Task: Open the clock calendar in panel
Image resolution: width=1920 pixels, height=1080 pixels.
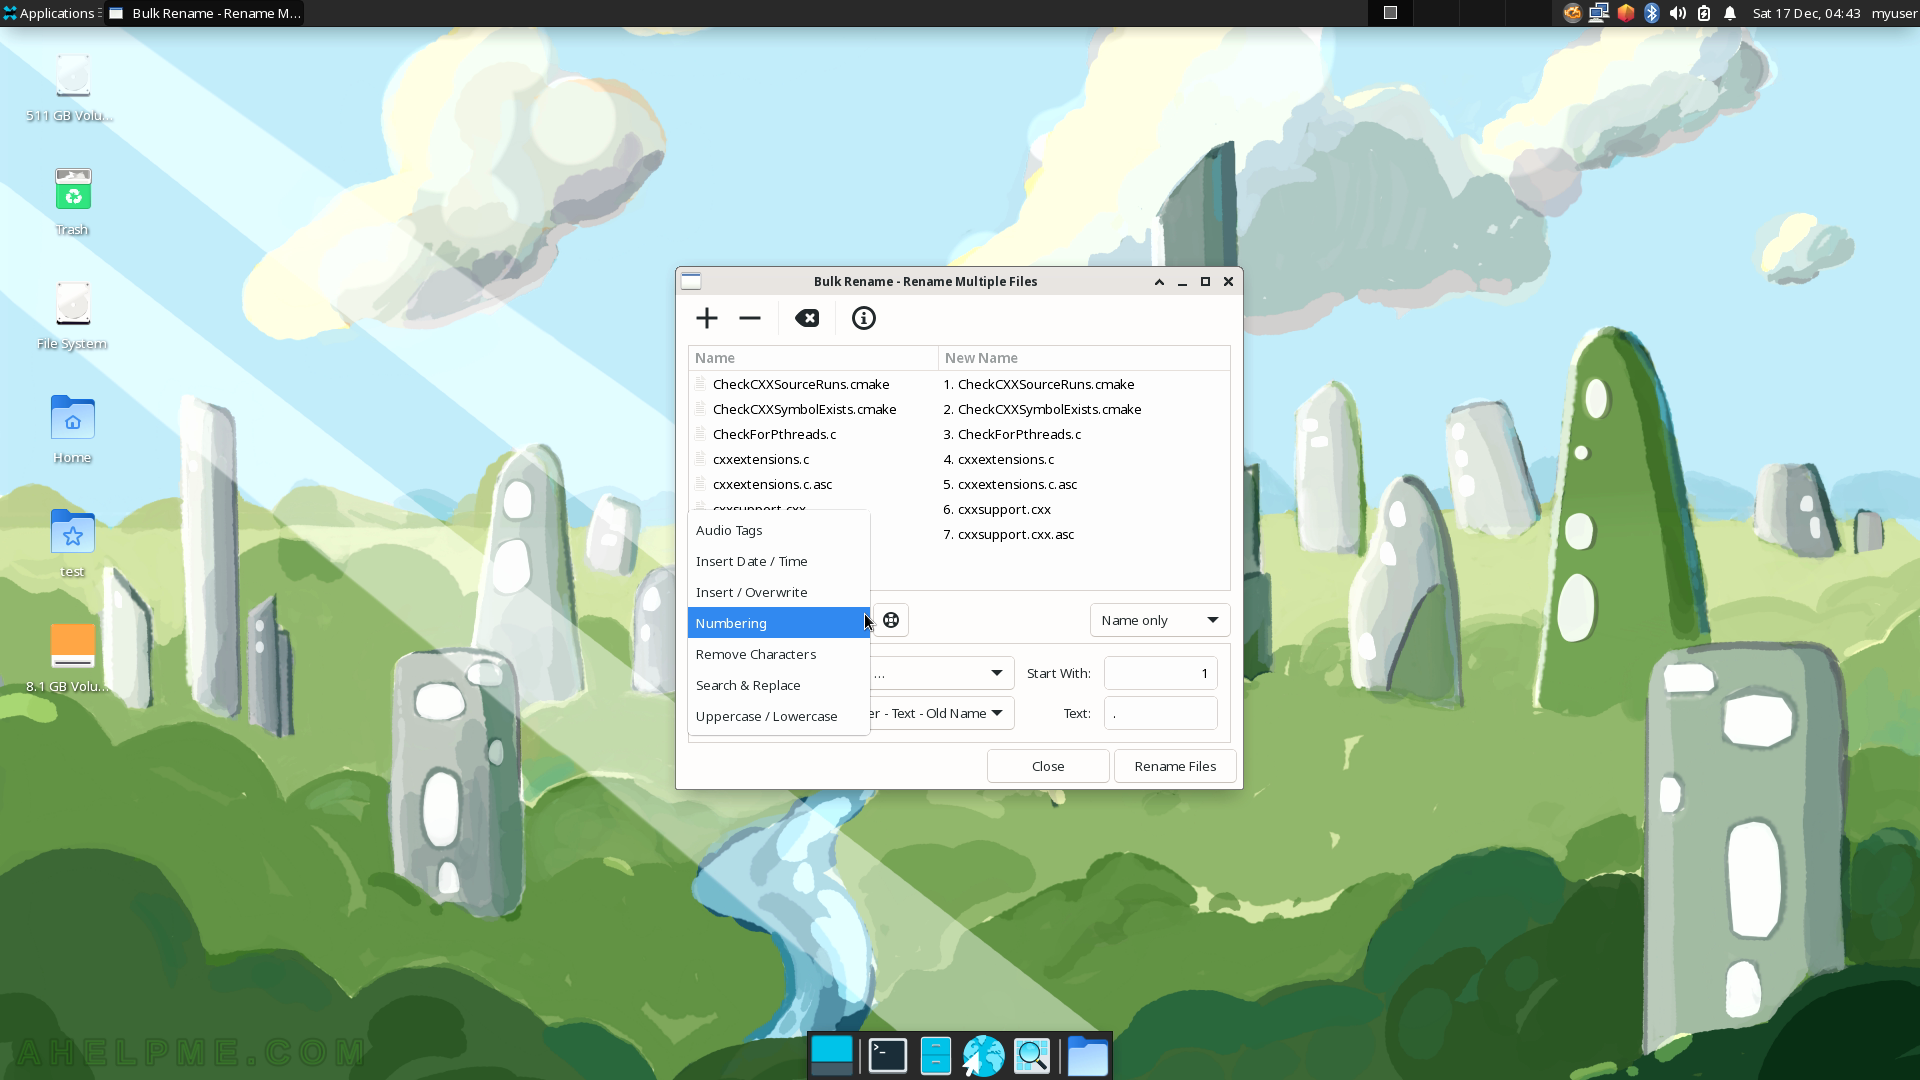Action: coord(1806,13)
